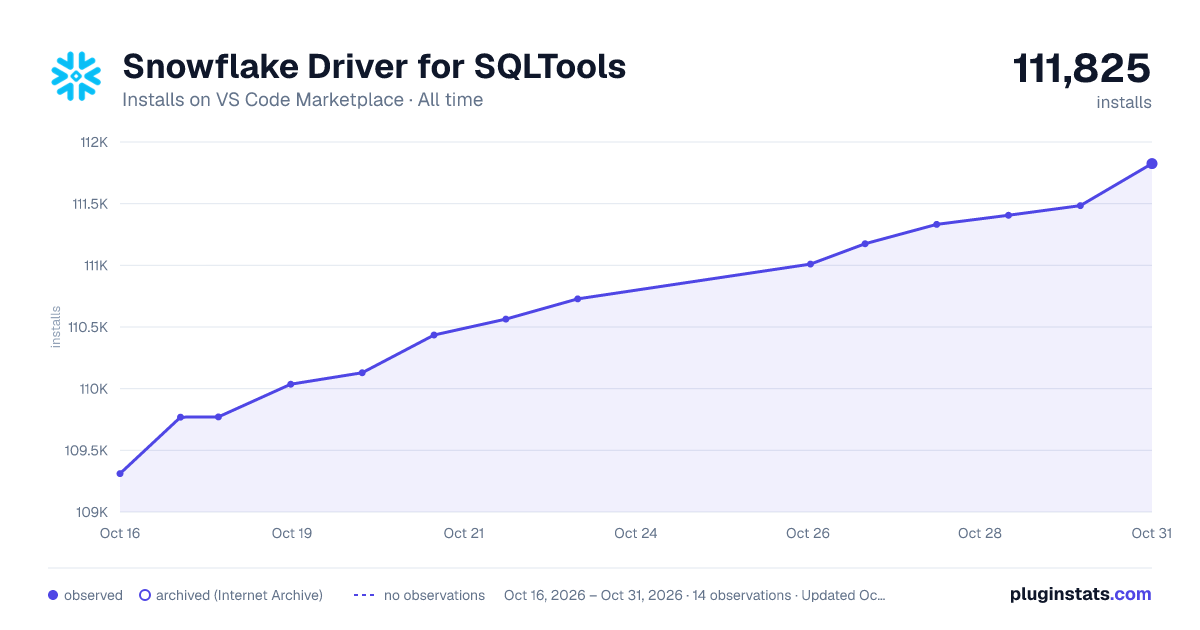Click the "installs" caption under 111,825
The width and height of the screenshot is (1200, 630).
tap(1124, 102)
